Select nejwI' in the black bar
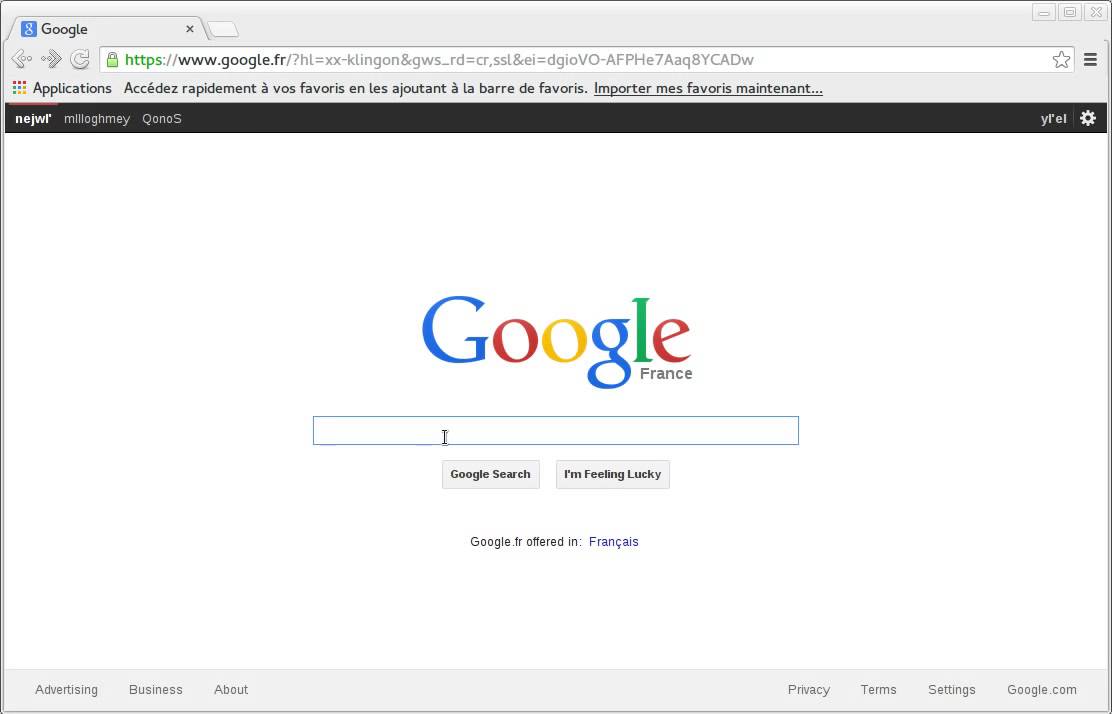 33,118
